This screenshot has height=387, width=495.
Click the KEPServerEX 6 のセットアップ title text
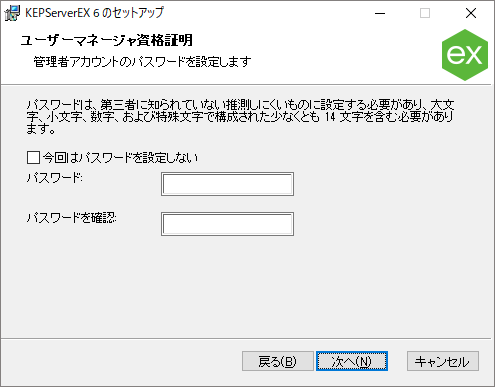coord(95,13)
